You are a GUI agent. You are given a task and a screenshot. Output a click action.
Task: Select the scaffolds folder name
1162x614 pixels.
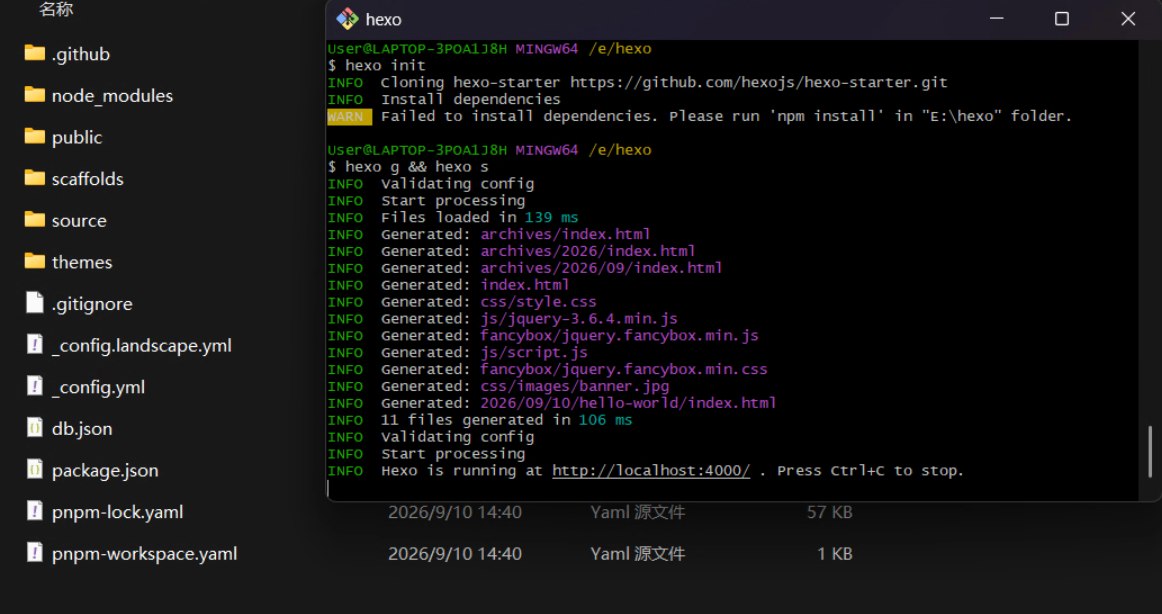click(x=87, y=178)
